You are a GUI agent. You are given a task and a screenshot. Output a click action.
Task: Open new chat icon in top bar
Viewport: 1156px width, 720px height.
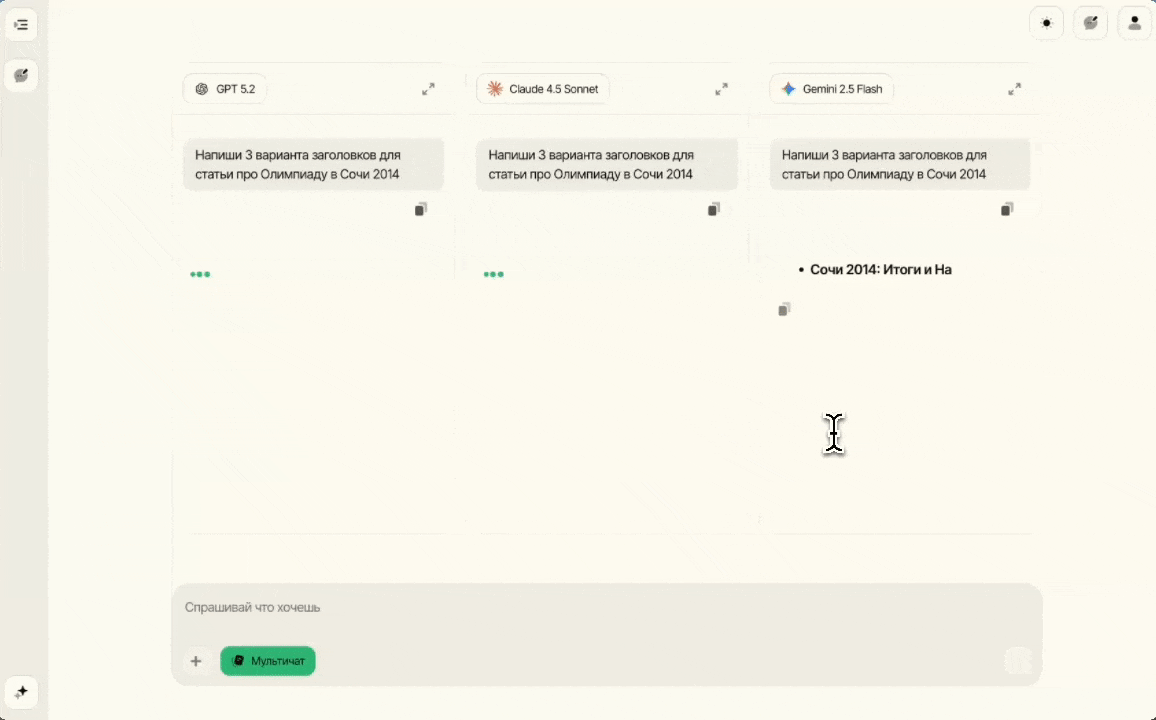(1090, 24)
